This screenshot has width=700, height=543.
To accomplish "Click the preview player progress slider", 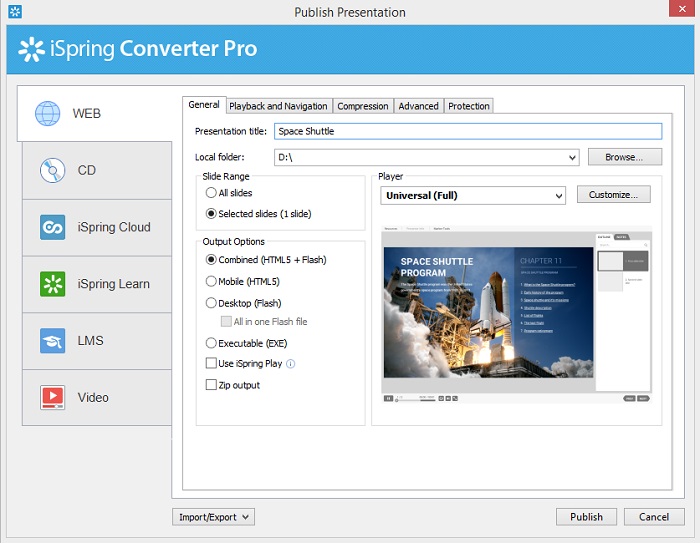I will 415,400.
